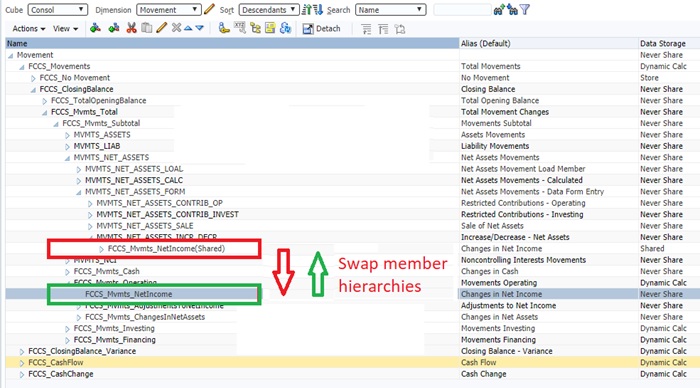Select the FCCS_Mvmts_NetIncome(Shared) member
The image size is (700, 388).
[166, 249]
